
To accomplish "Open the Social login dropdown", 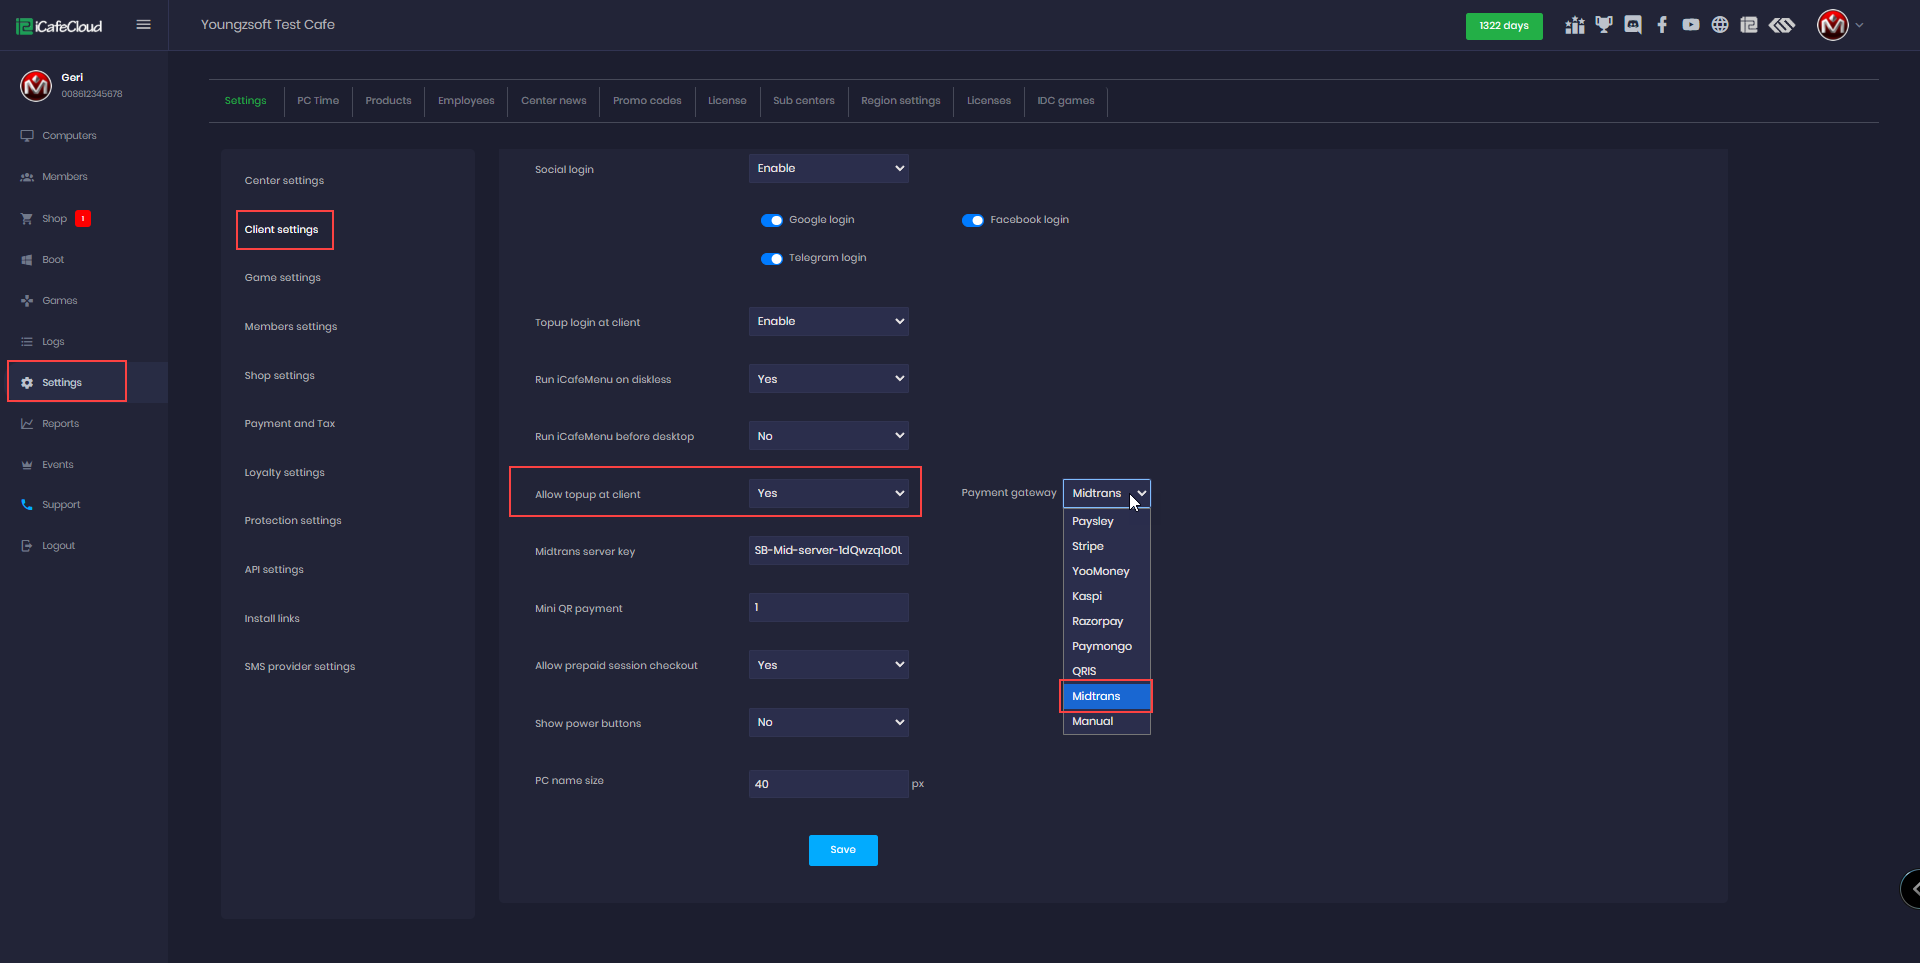I will coord(828,169).
